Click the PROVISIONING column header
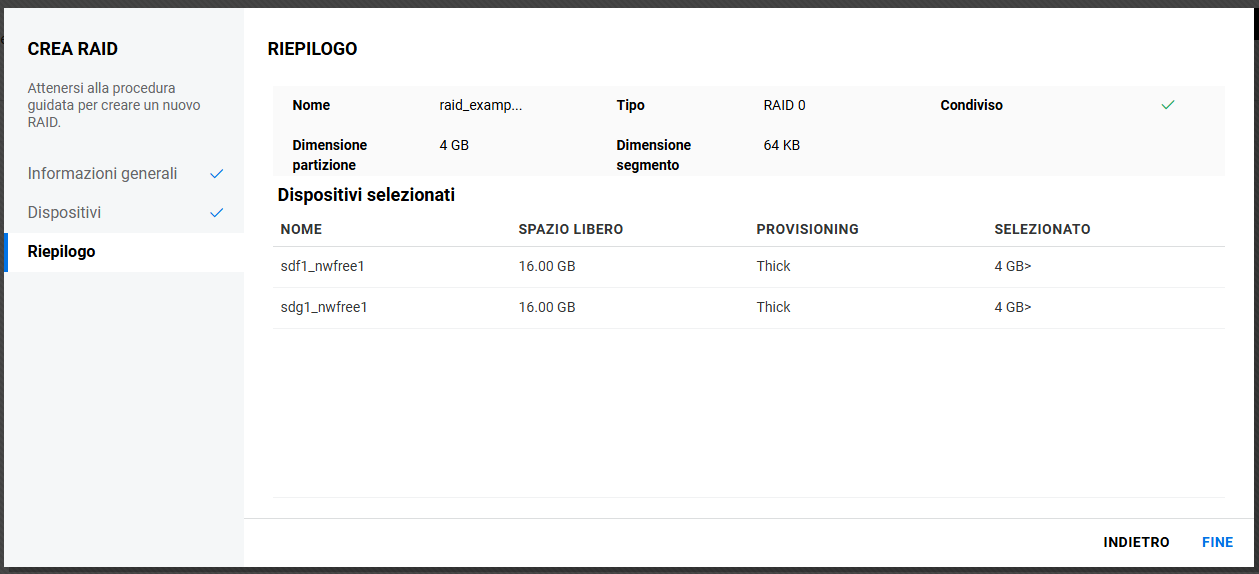Screen dimensions: 1259x574 (x=807, y=229)
